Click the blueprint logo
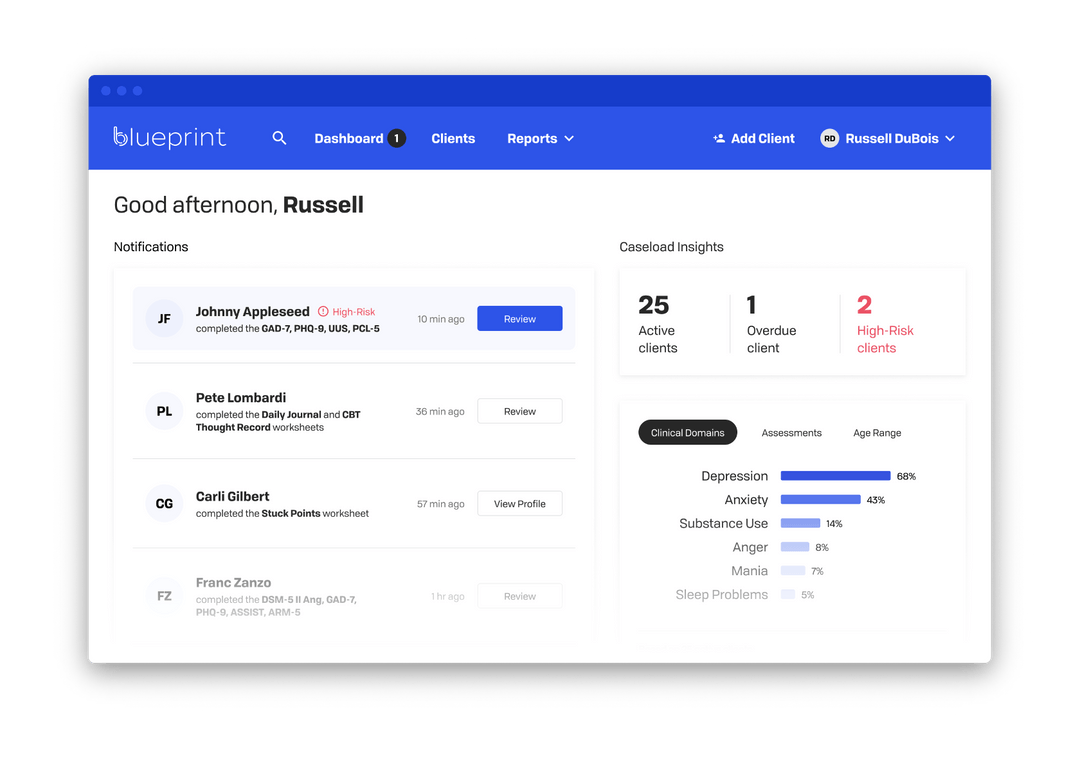The image size is (1080, 766). coord(169,138)
